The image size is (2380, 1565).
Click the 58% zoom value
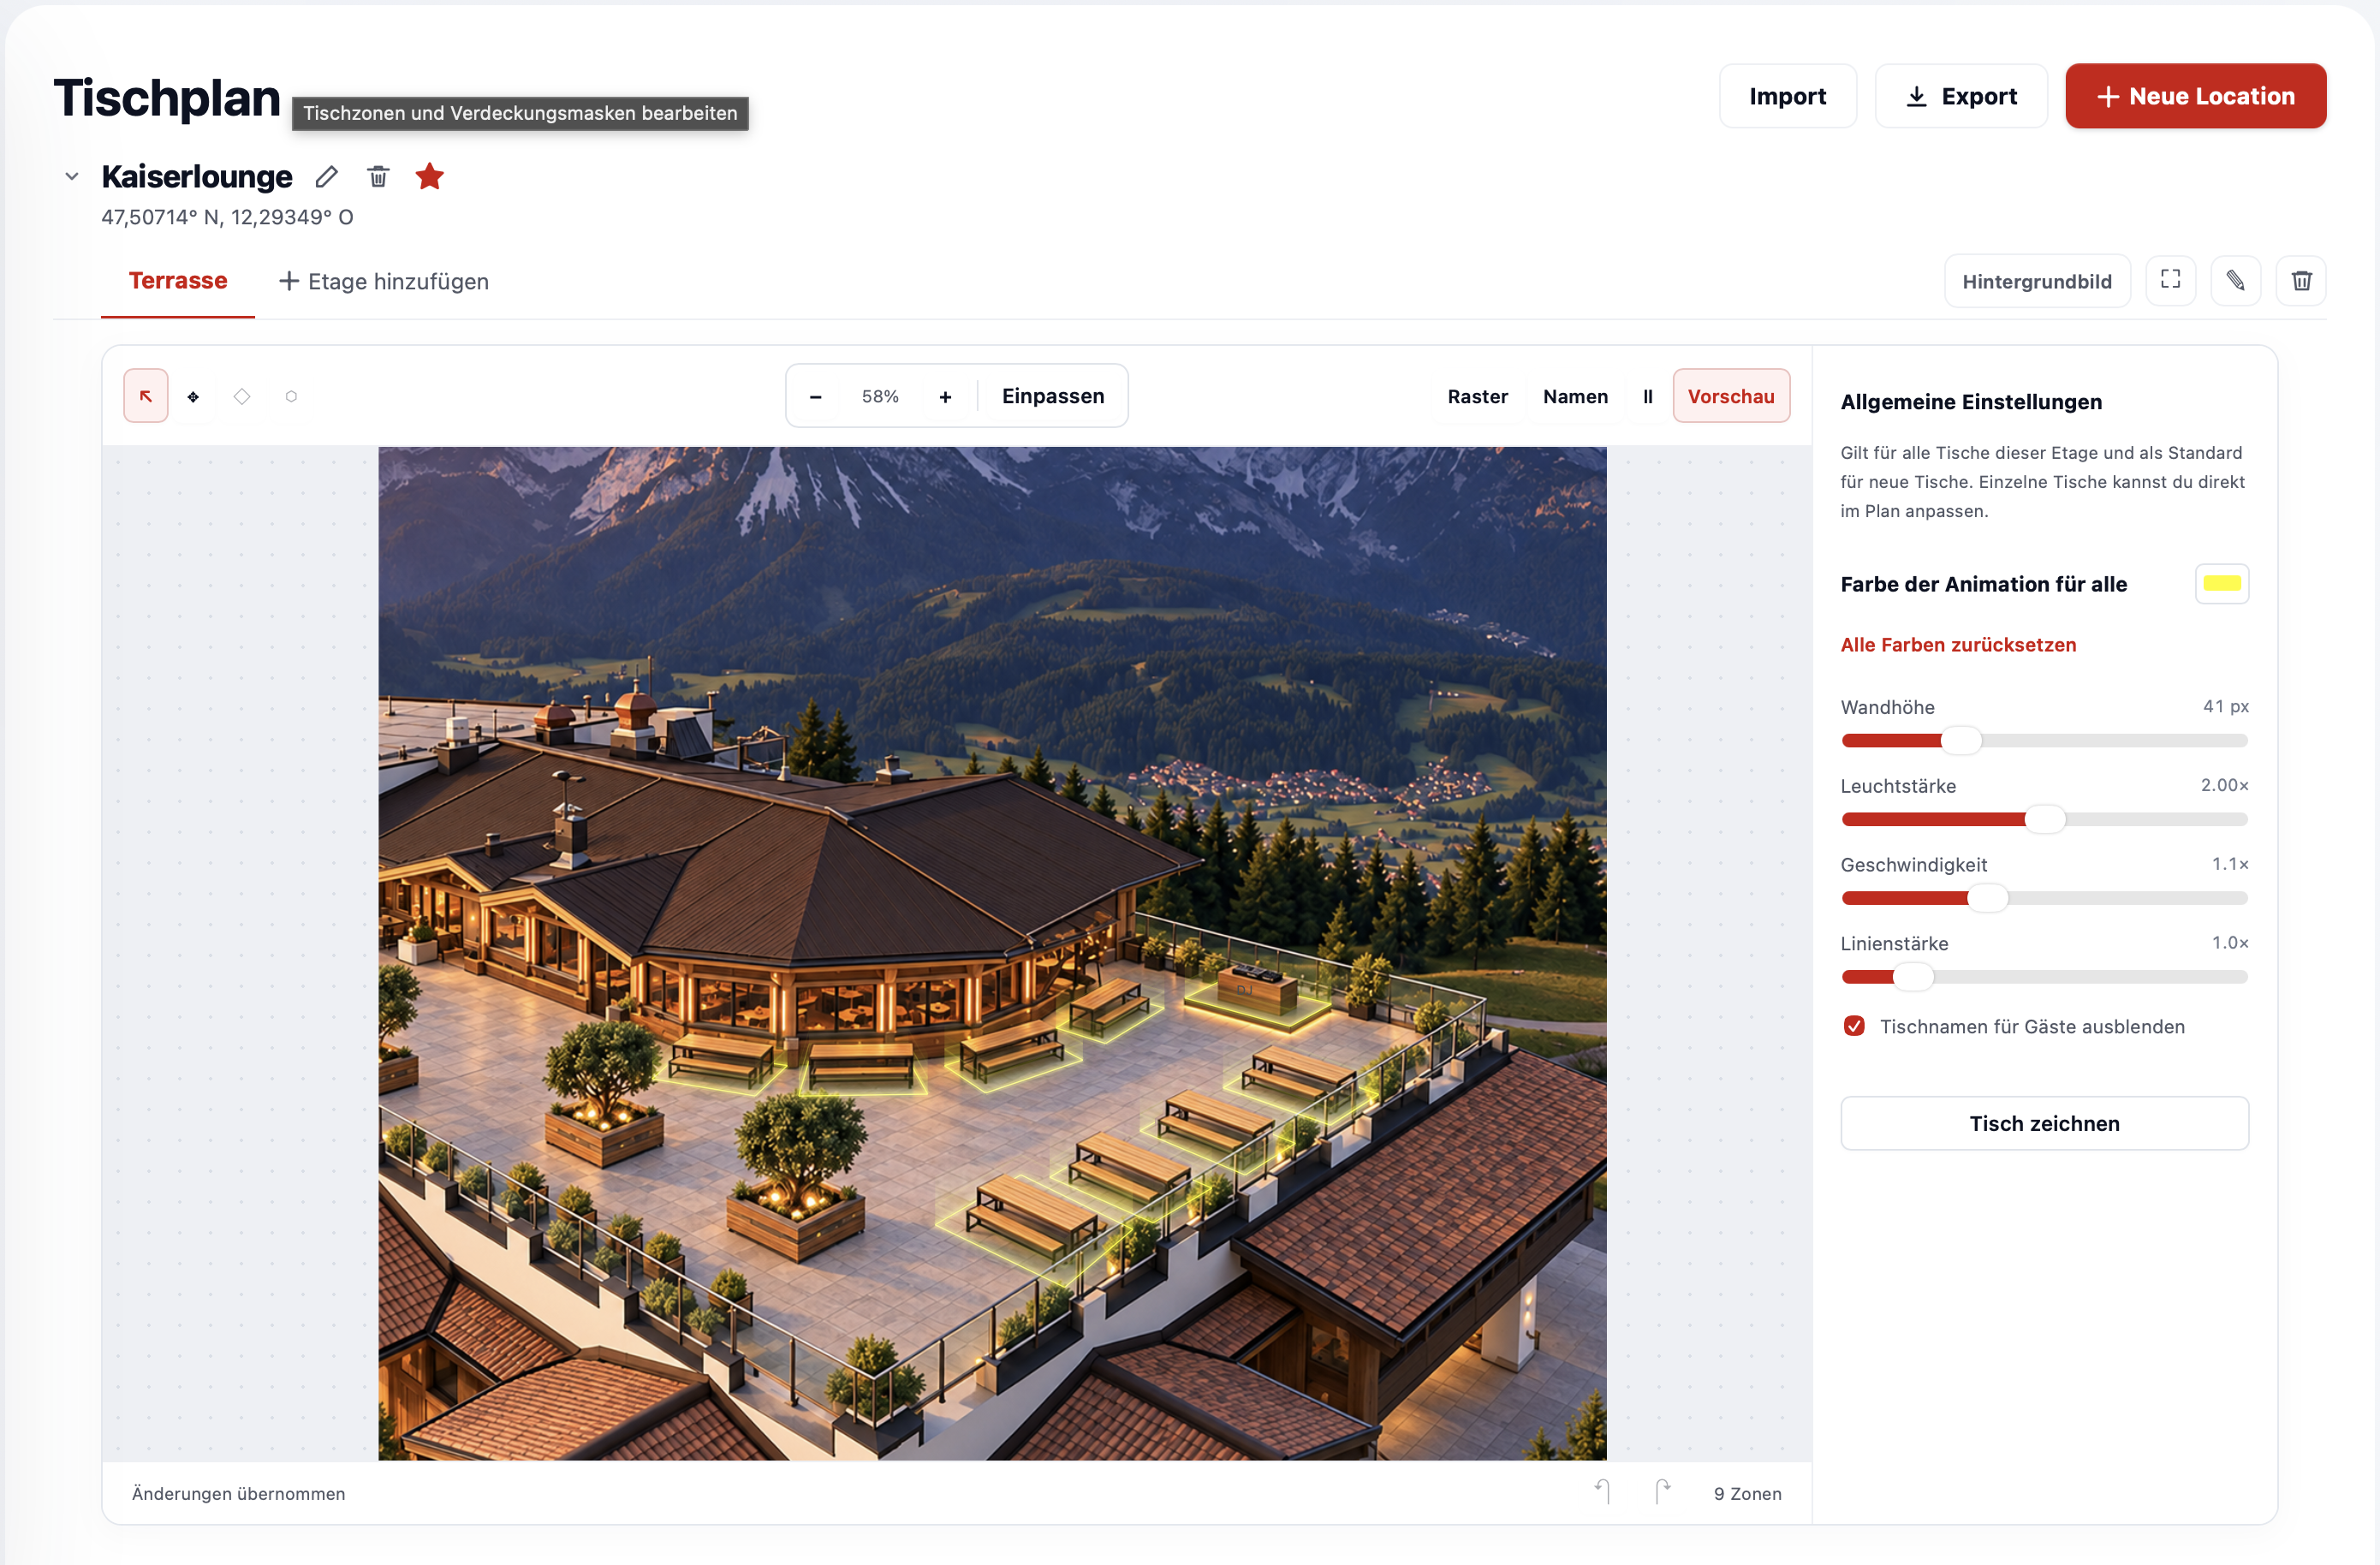[880, 397]
